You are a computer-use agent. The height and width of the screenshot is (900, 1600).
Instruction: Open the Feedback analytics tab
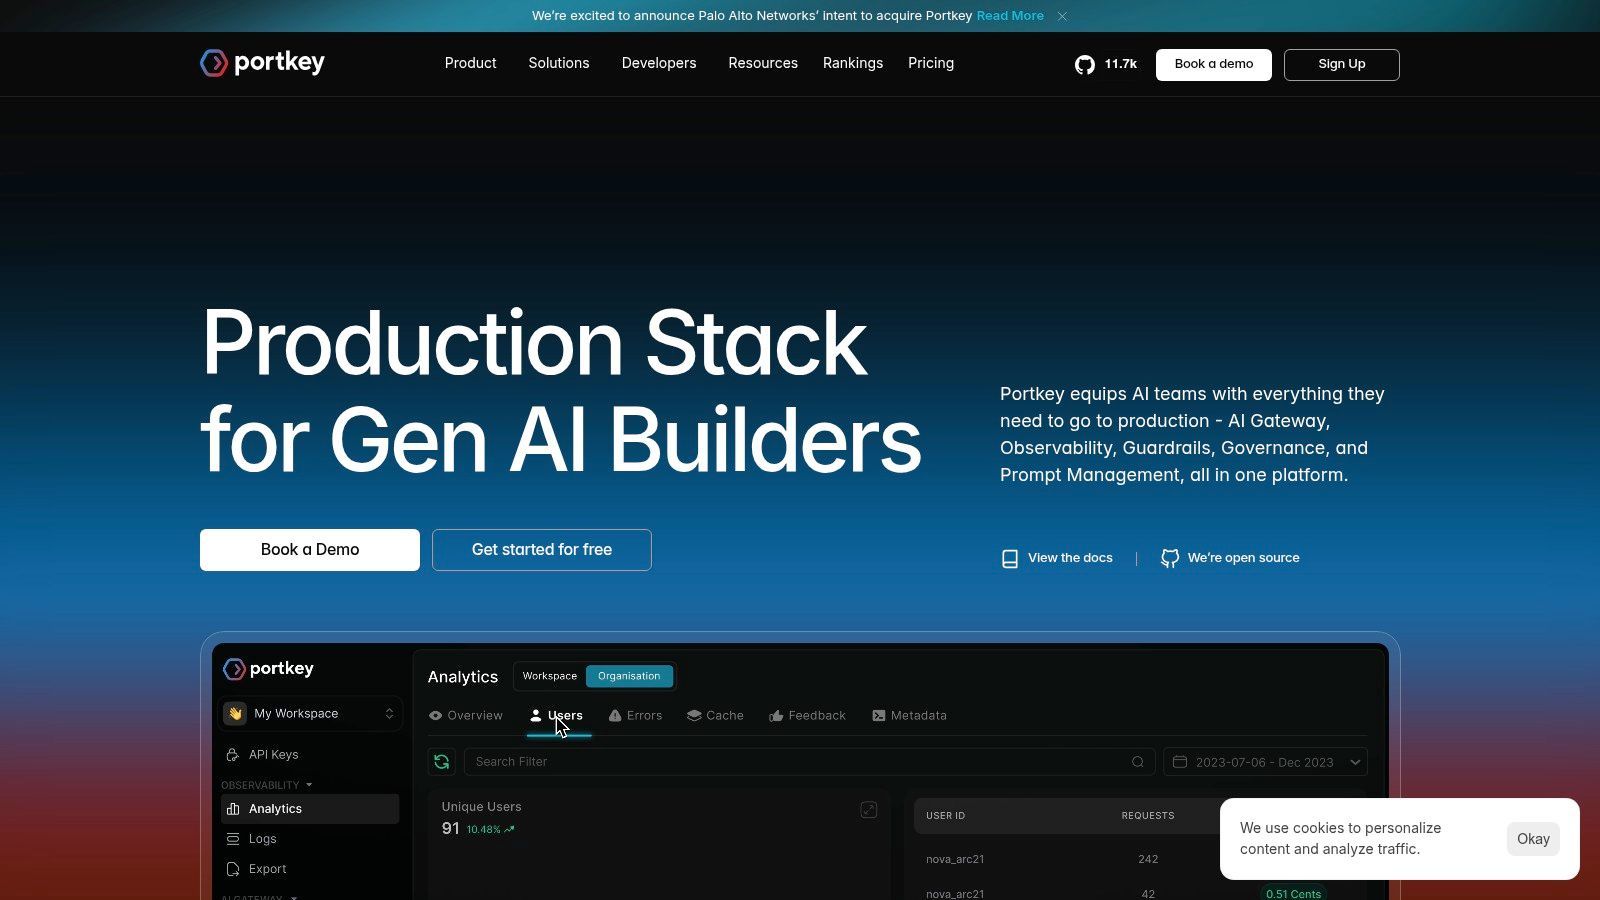click(807, 716)
